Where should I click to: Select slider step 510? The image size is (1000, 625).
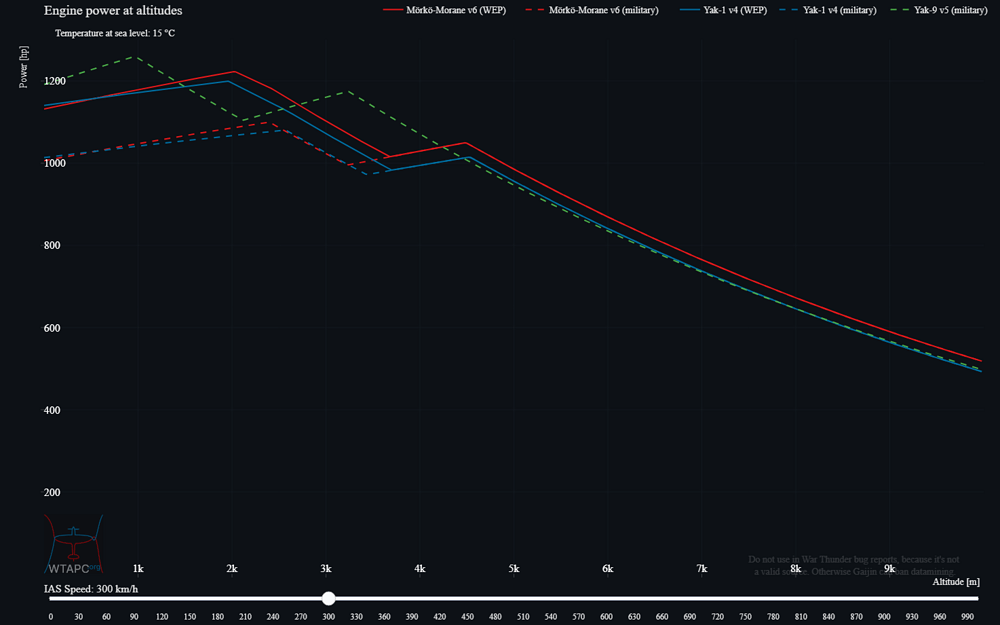click(x=523, y=617)
